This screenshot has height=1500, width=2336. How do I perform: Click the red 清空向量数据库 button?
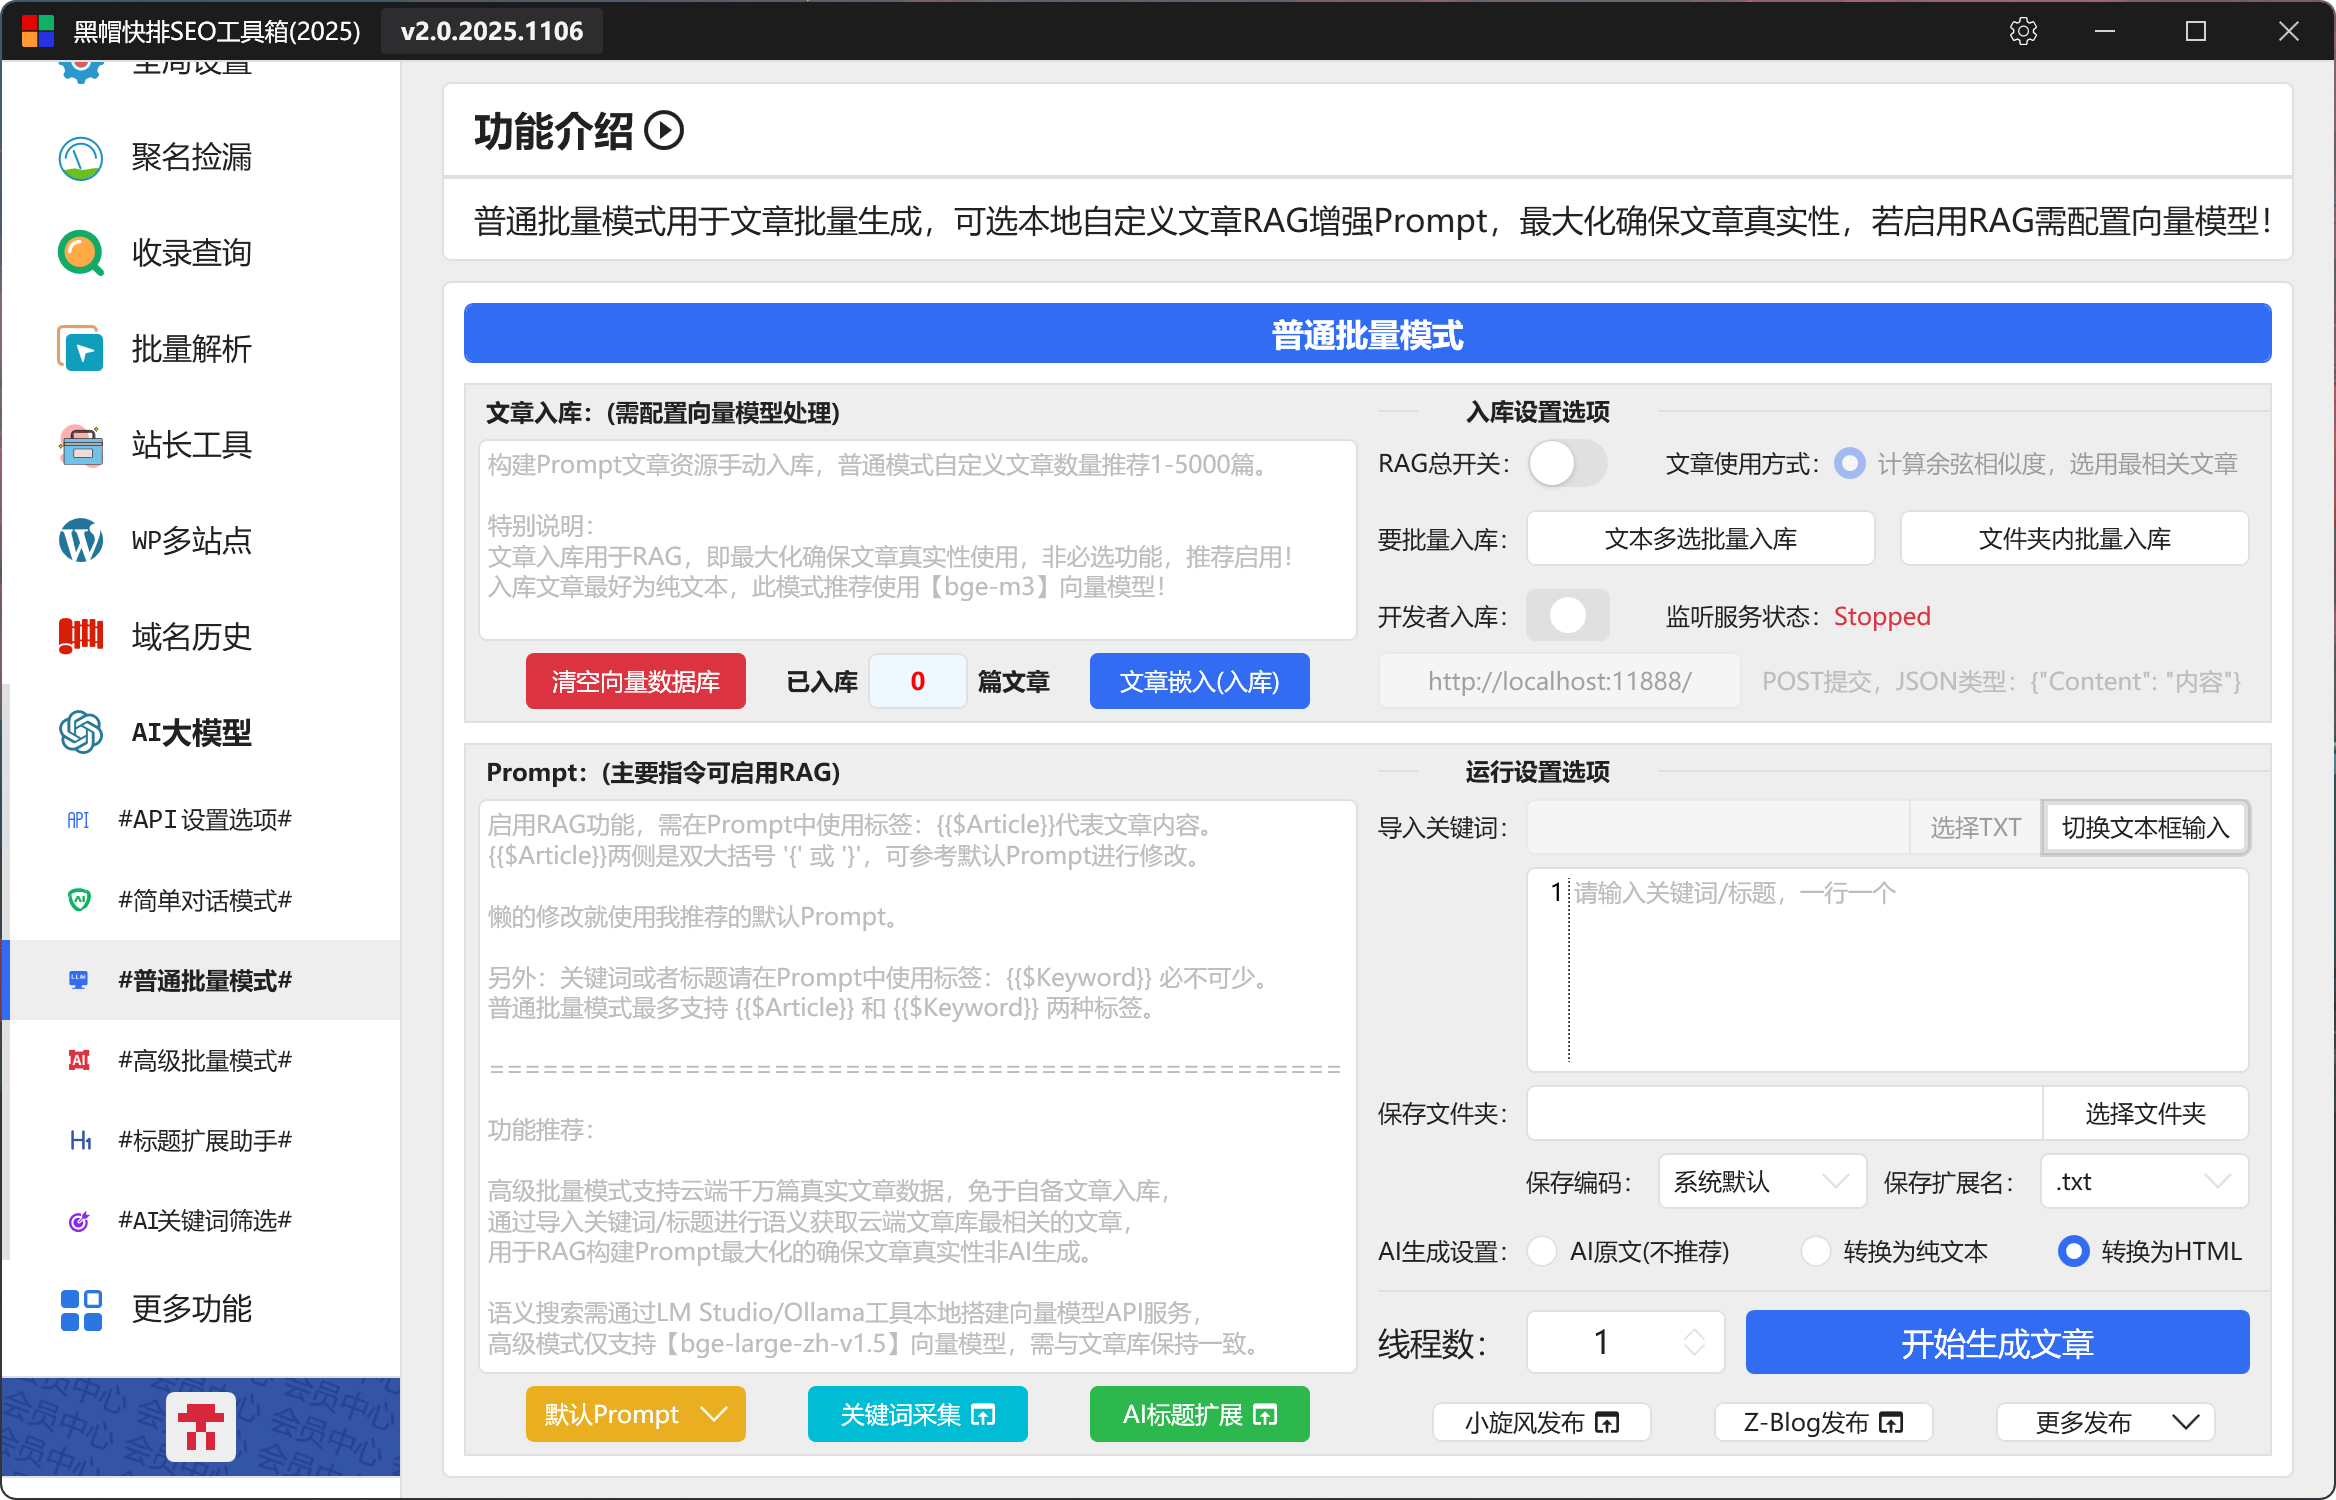pyautogui.click(x=636, y=682)
